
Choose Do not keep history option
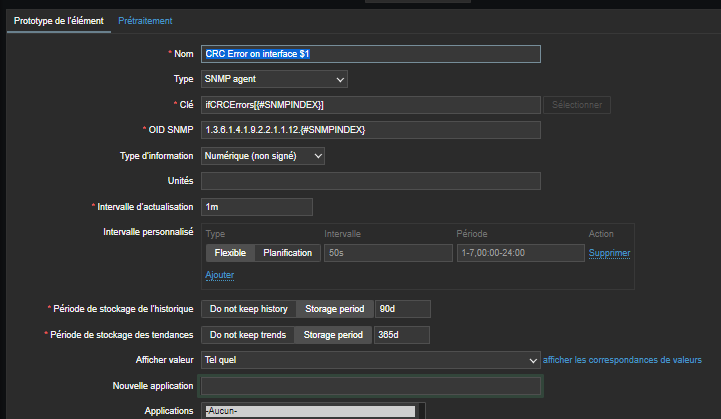(x=246, y=309)
